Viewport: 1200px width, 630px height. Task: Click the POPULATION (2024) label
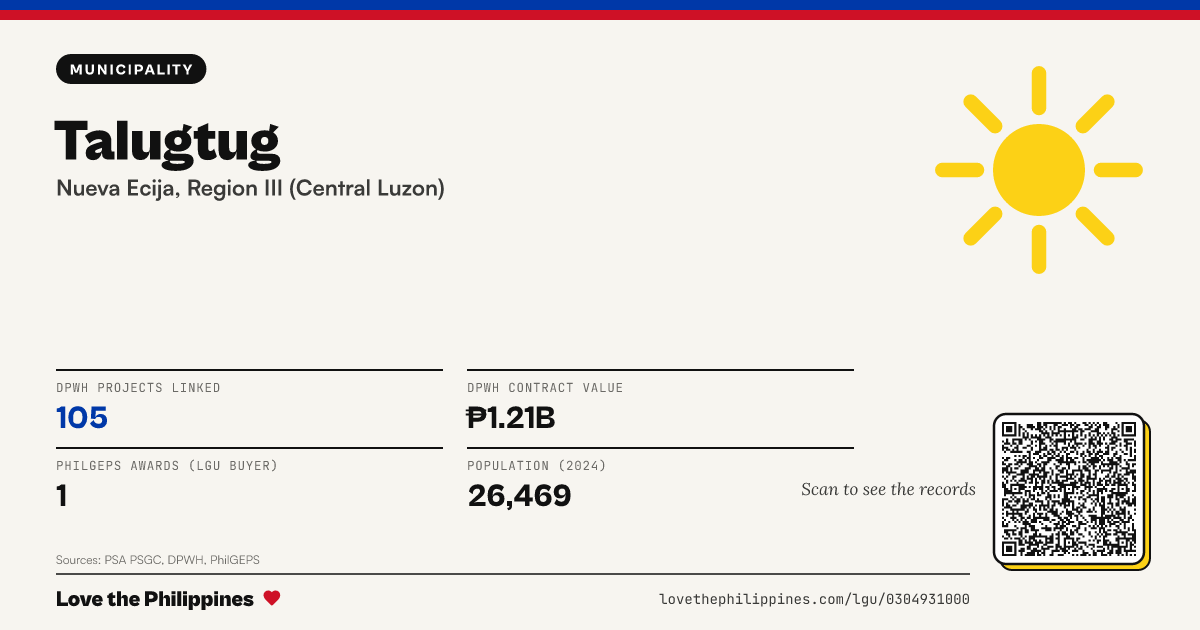(x=537, y=466)
